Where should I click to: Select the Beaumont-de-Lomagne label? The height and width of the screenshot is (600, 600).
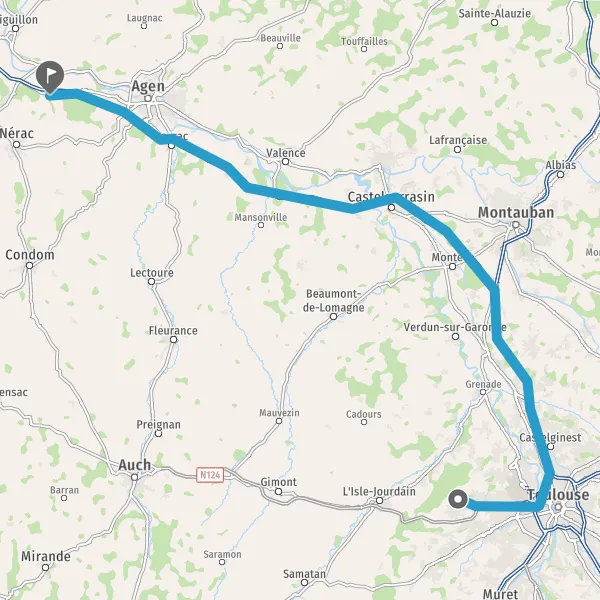[x=333, y=301]
